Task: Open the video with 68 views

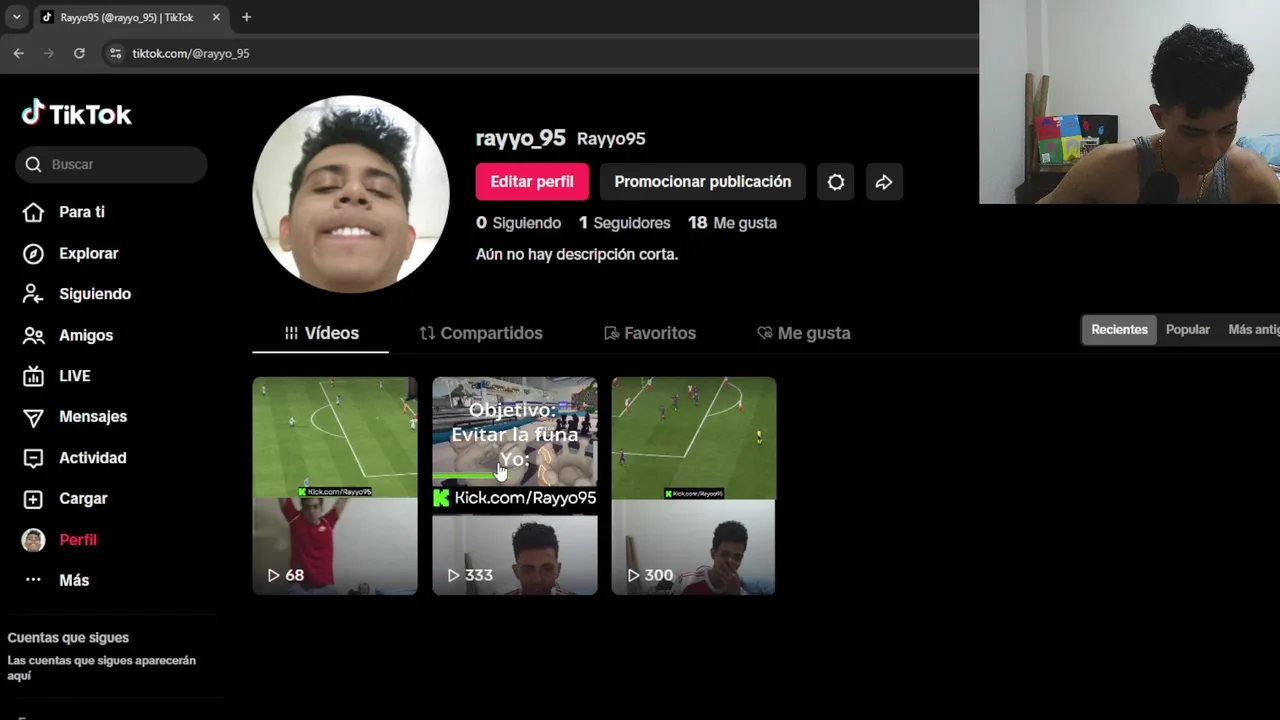Action: [x=335, y=486]
